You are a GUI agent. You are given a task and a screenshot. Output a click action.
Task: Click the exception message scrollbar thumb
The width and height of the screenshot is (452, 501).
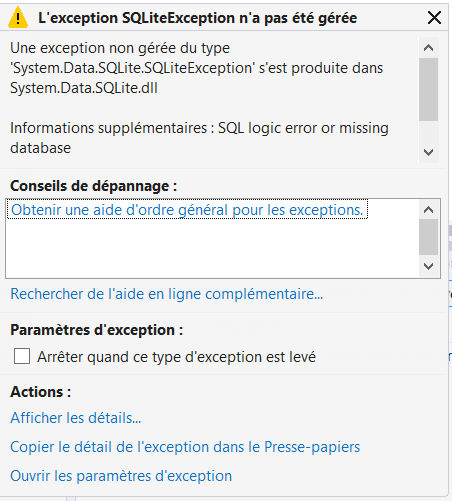click(428, 89)
